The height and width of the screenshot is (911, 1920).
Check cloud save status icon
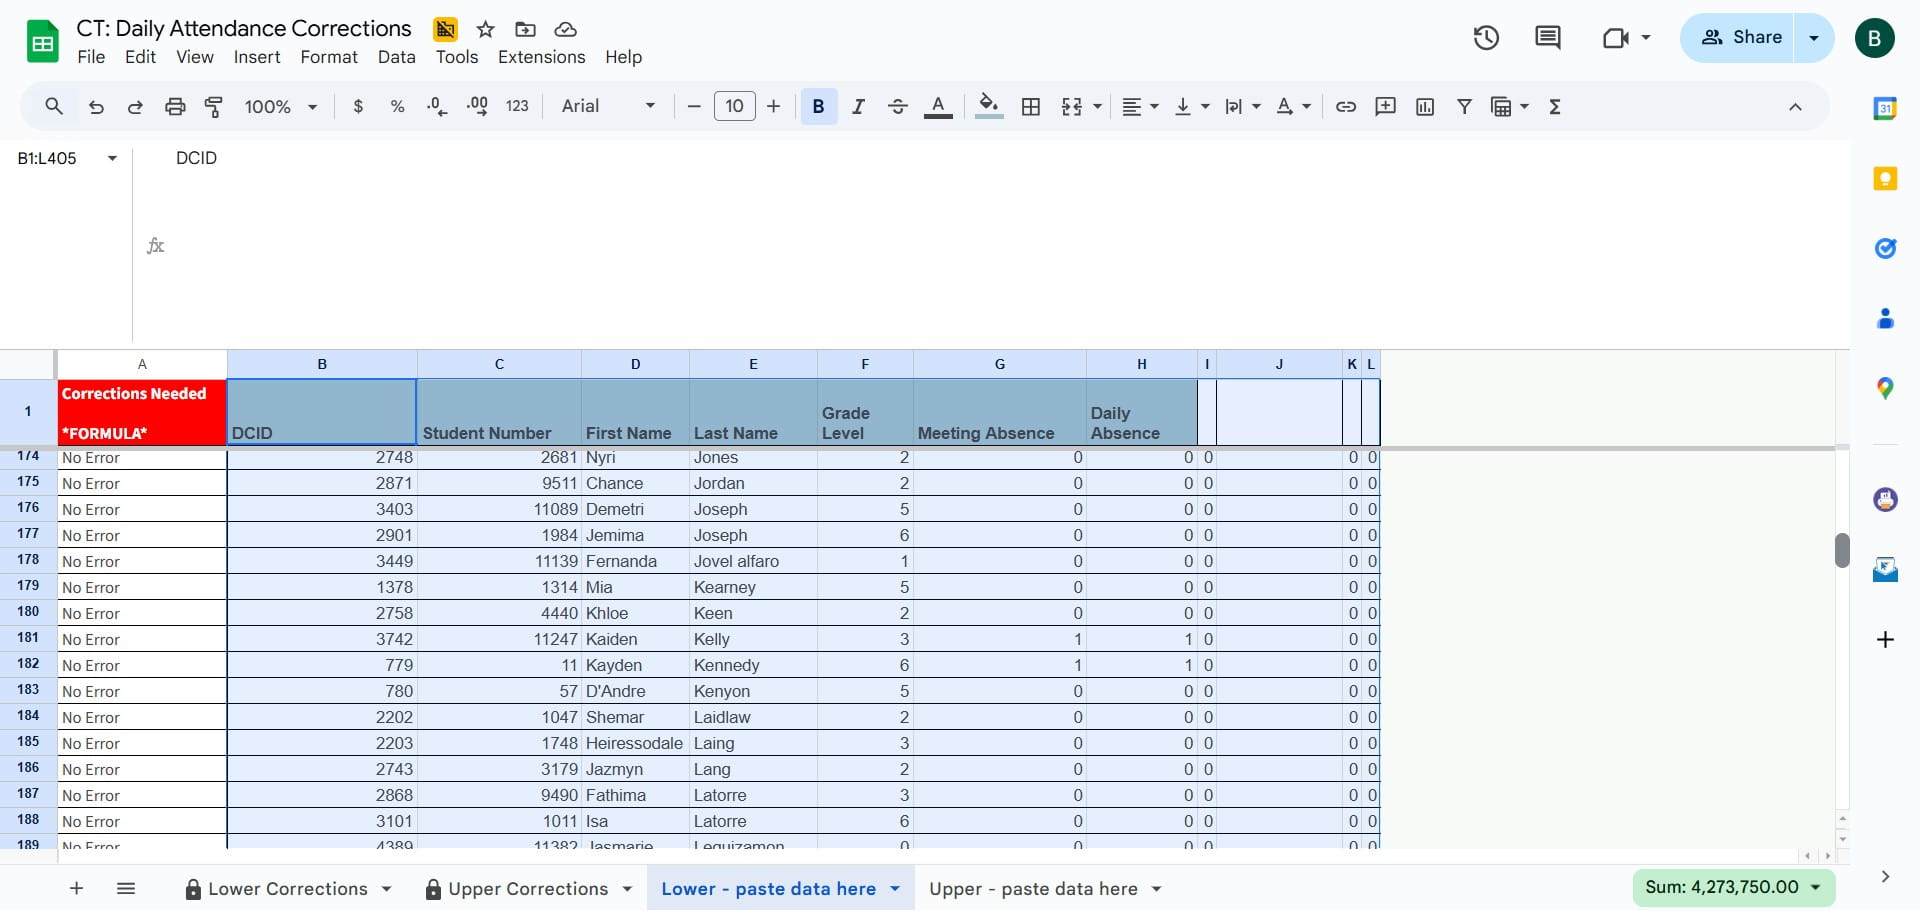[x=565, y=29]
